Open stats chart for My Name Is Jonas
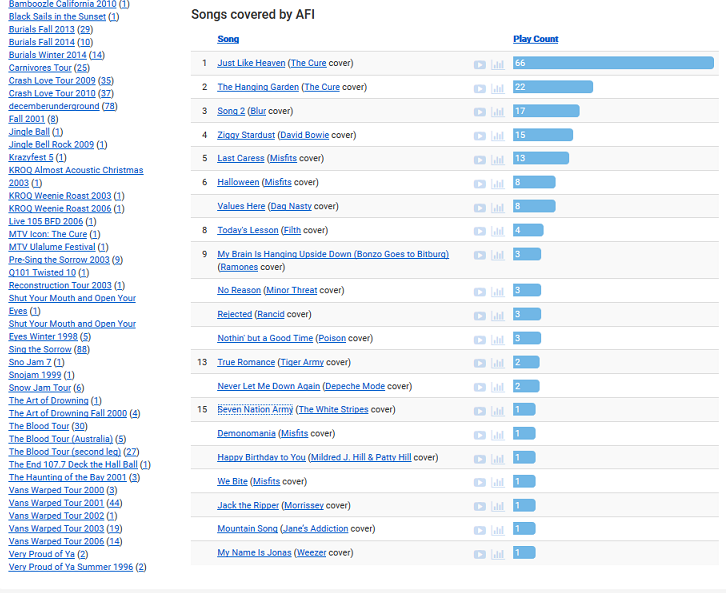 tap(498, 554)
